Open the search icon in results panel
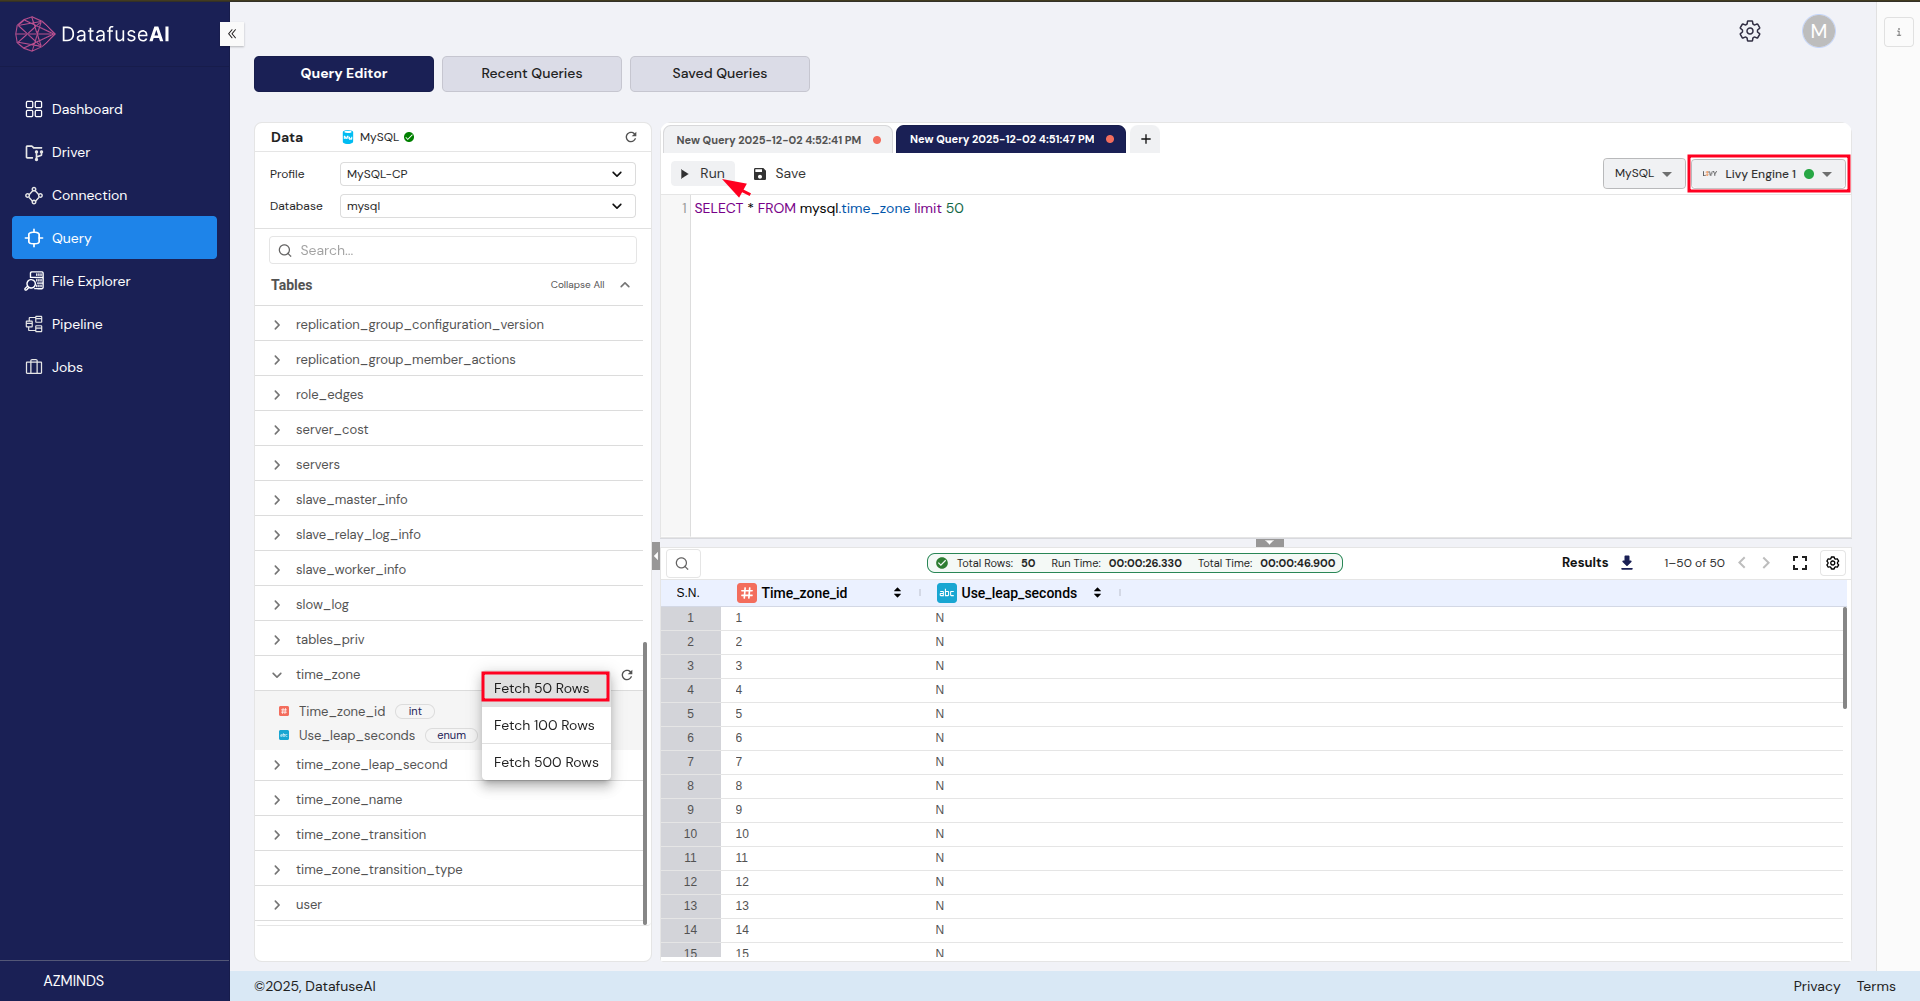Image resolution: width=1920 pixels, height=1001 pixels. coord(682,562)
